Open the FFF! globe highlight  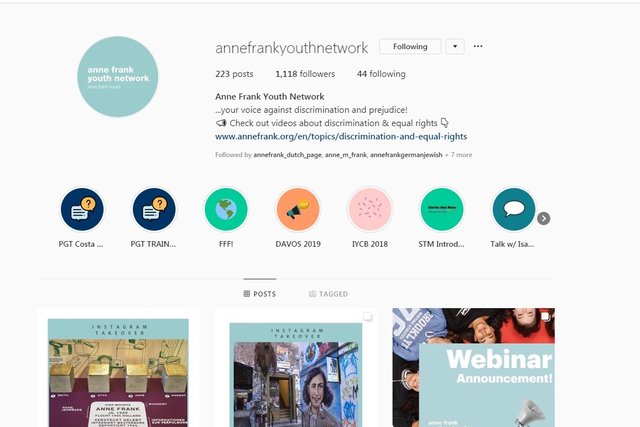pos(226,209)
